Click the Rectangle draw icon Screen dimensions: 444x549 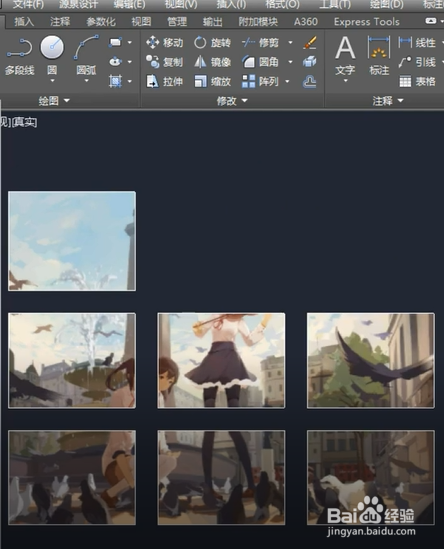click(x=115, y=42)
